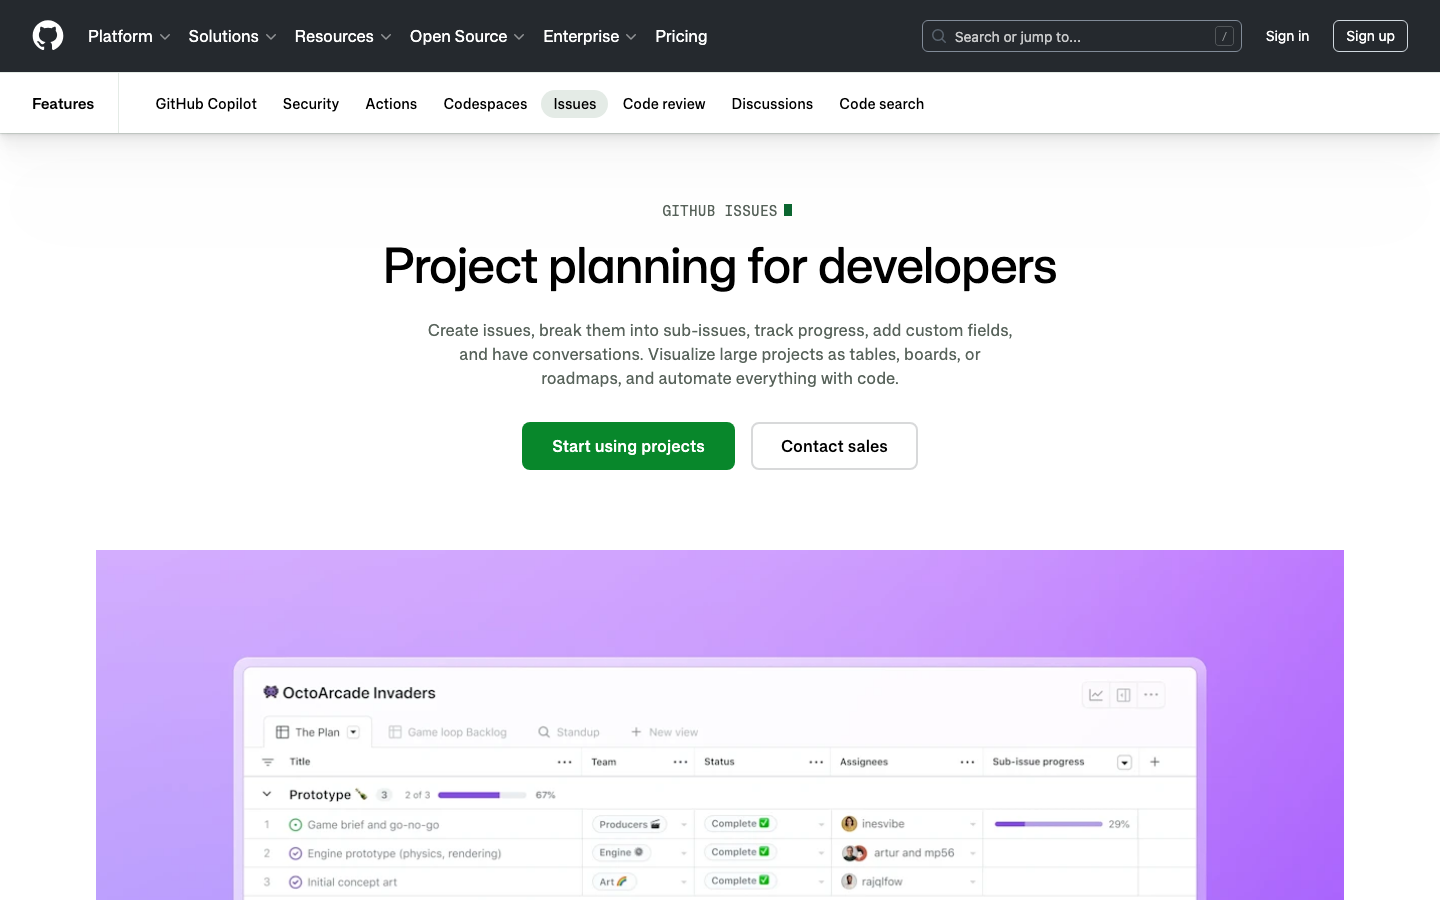1440x900 pixels.
Task: Click Initial concept art issue
Action: click(352, 882)
